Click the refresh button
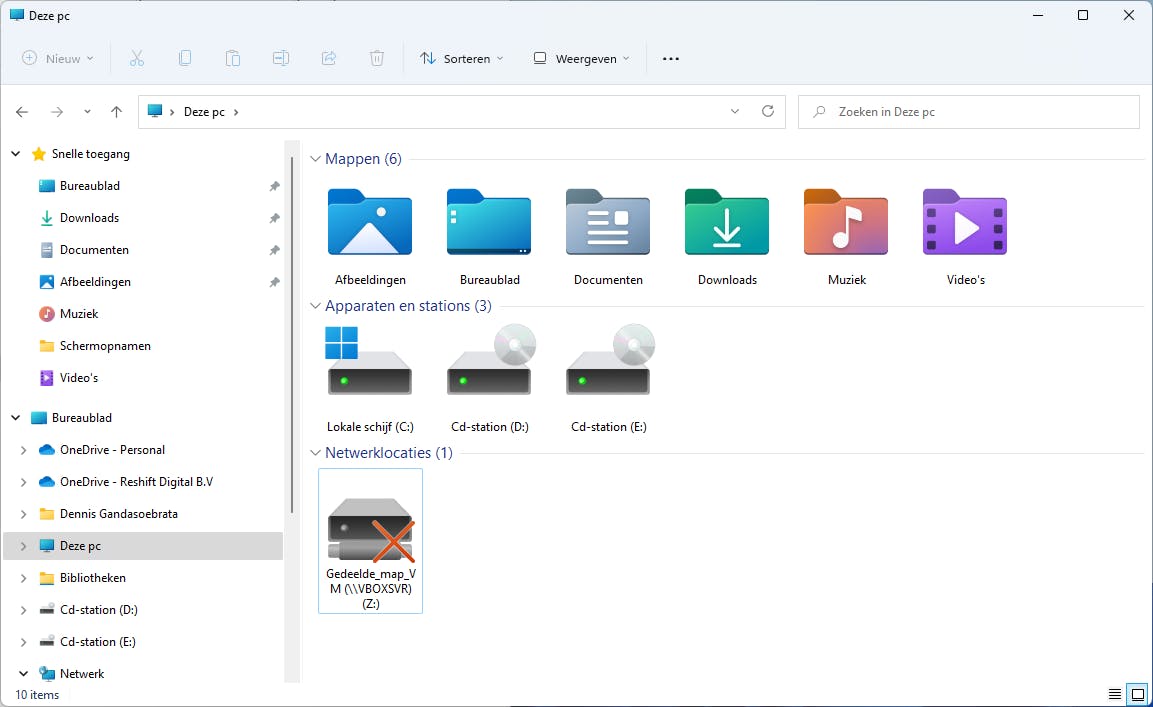Image resolution: width=1153 pixels, height=707 pixels. (x=768, y=111)
